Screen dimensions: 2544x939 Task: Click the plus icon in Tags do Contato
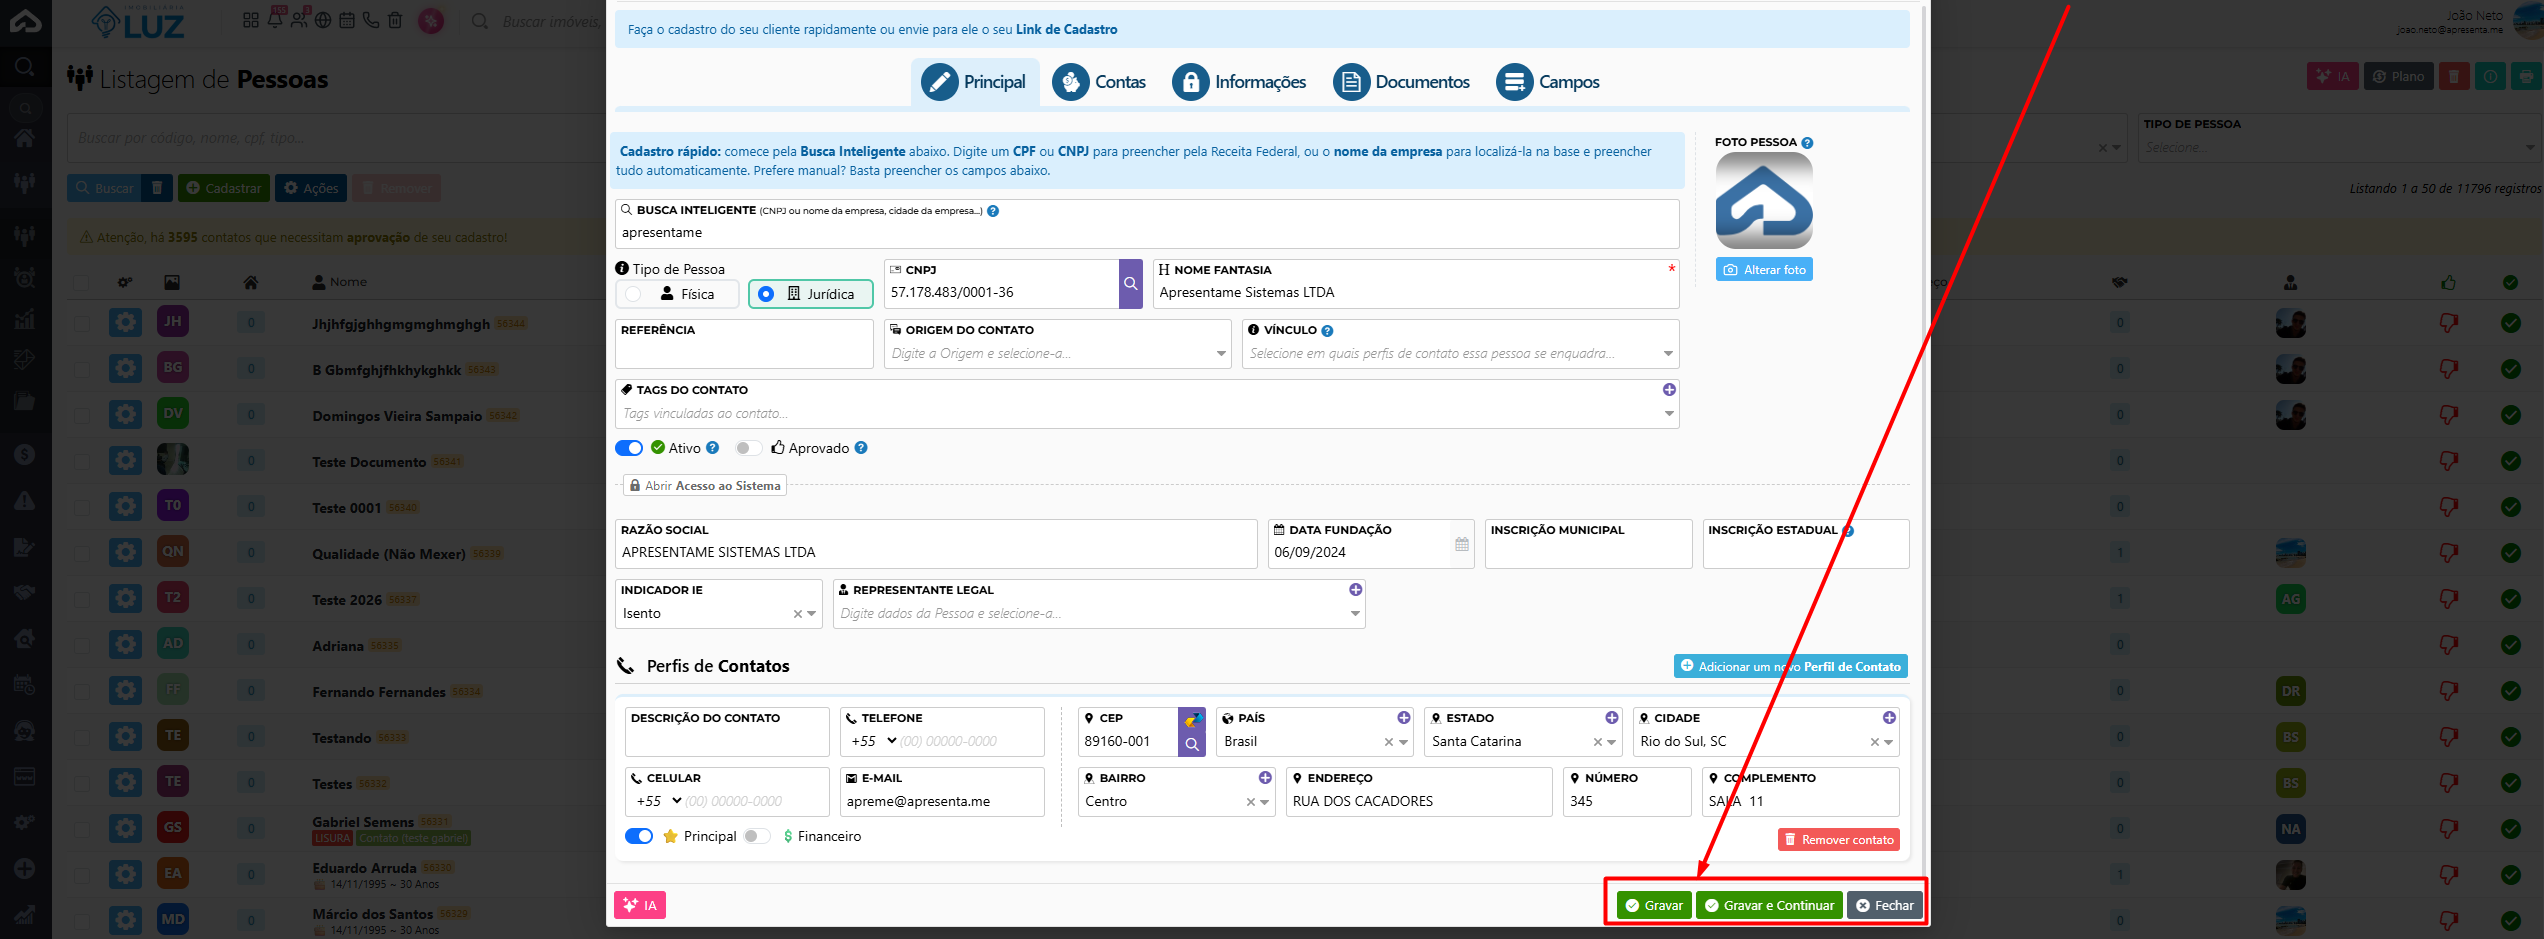click(1669, 390)
